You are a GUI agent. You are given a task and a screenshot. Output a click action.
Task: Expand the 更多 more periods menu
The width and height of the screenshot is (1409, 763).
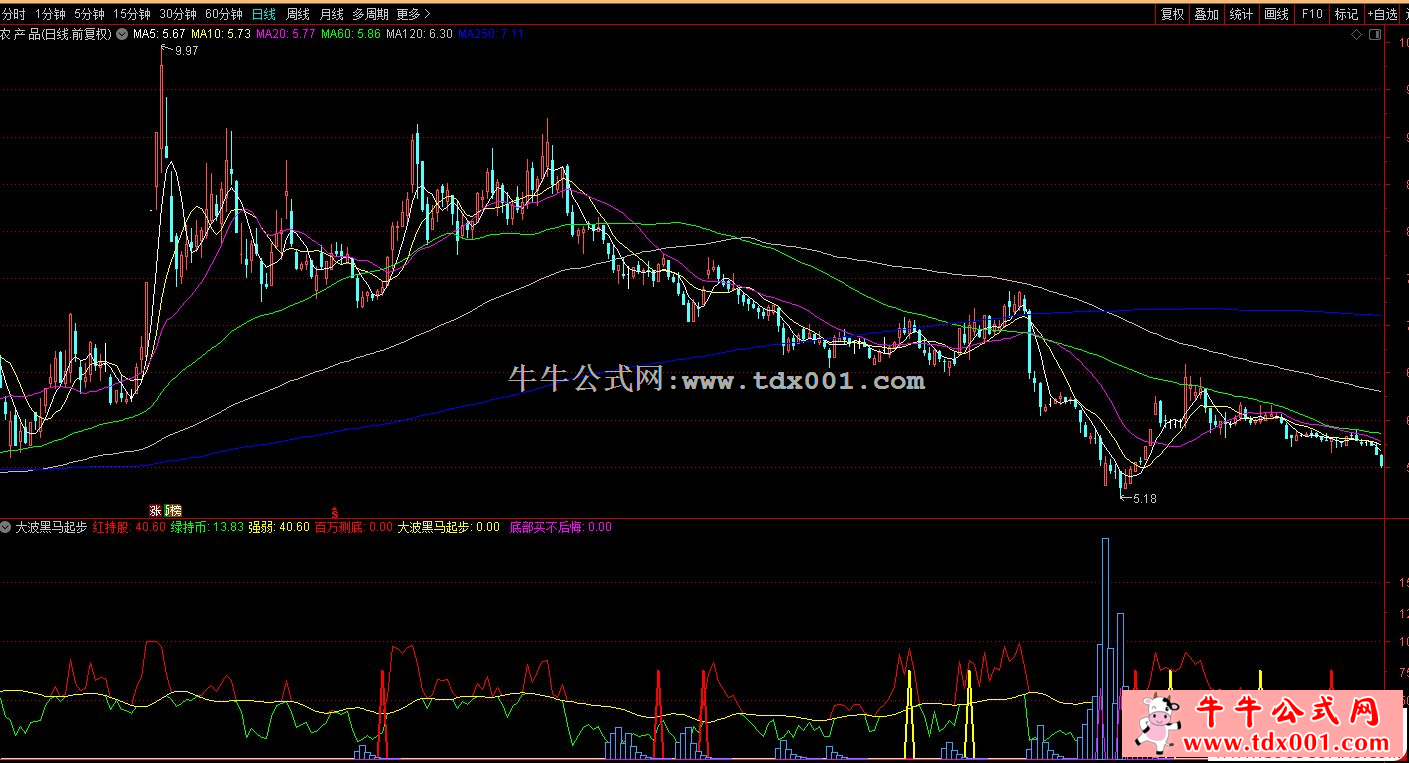(x=413, y=14)
